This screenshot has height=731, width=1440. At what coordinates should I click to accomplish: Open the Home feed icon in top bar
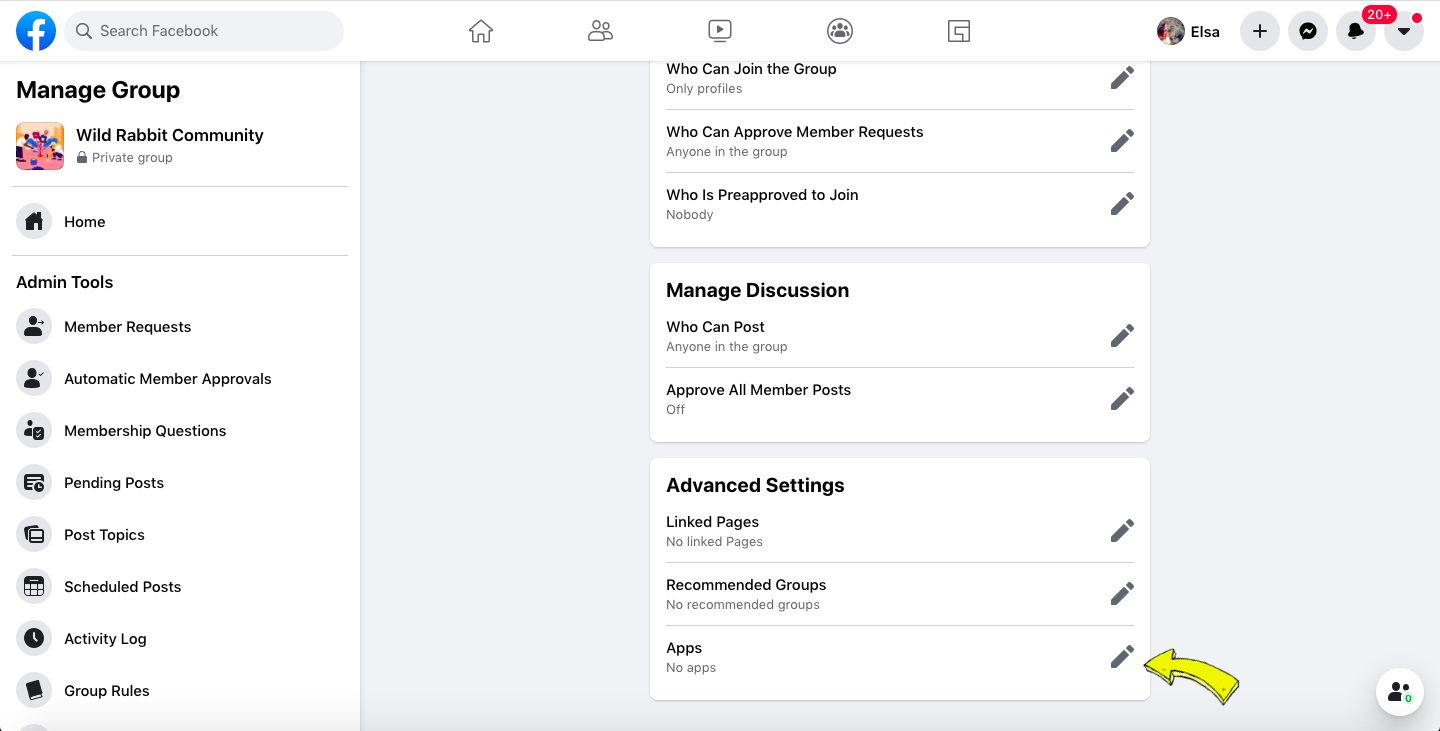click(x=481, y=31)
